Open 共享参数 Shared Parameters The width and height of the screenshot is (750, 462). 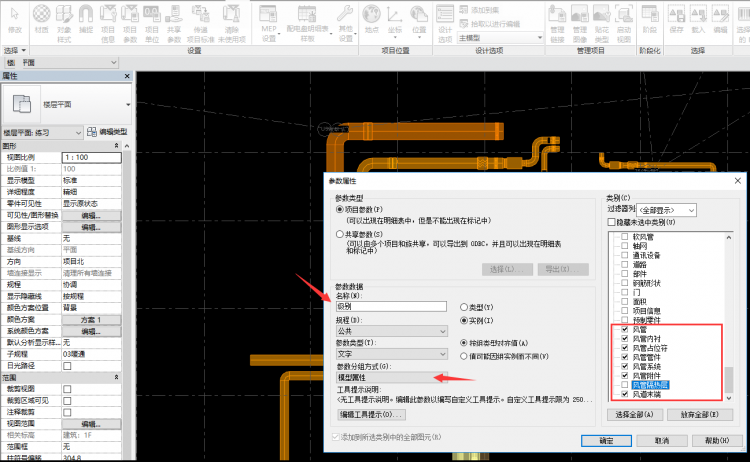[x=174, y=23]
